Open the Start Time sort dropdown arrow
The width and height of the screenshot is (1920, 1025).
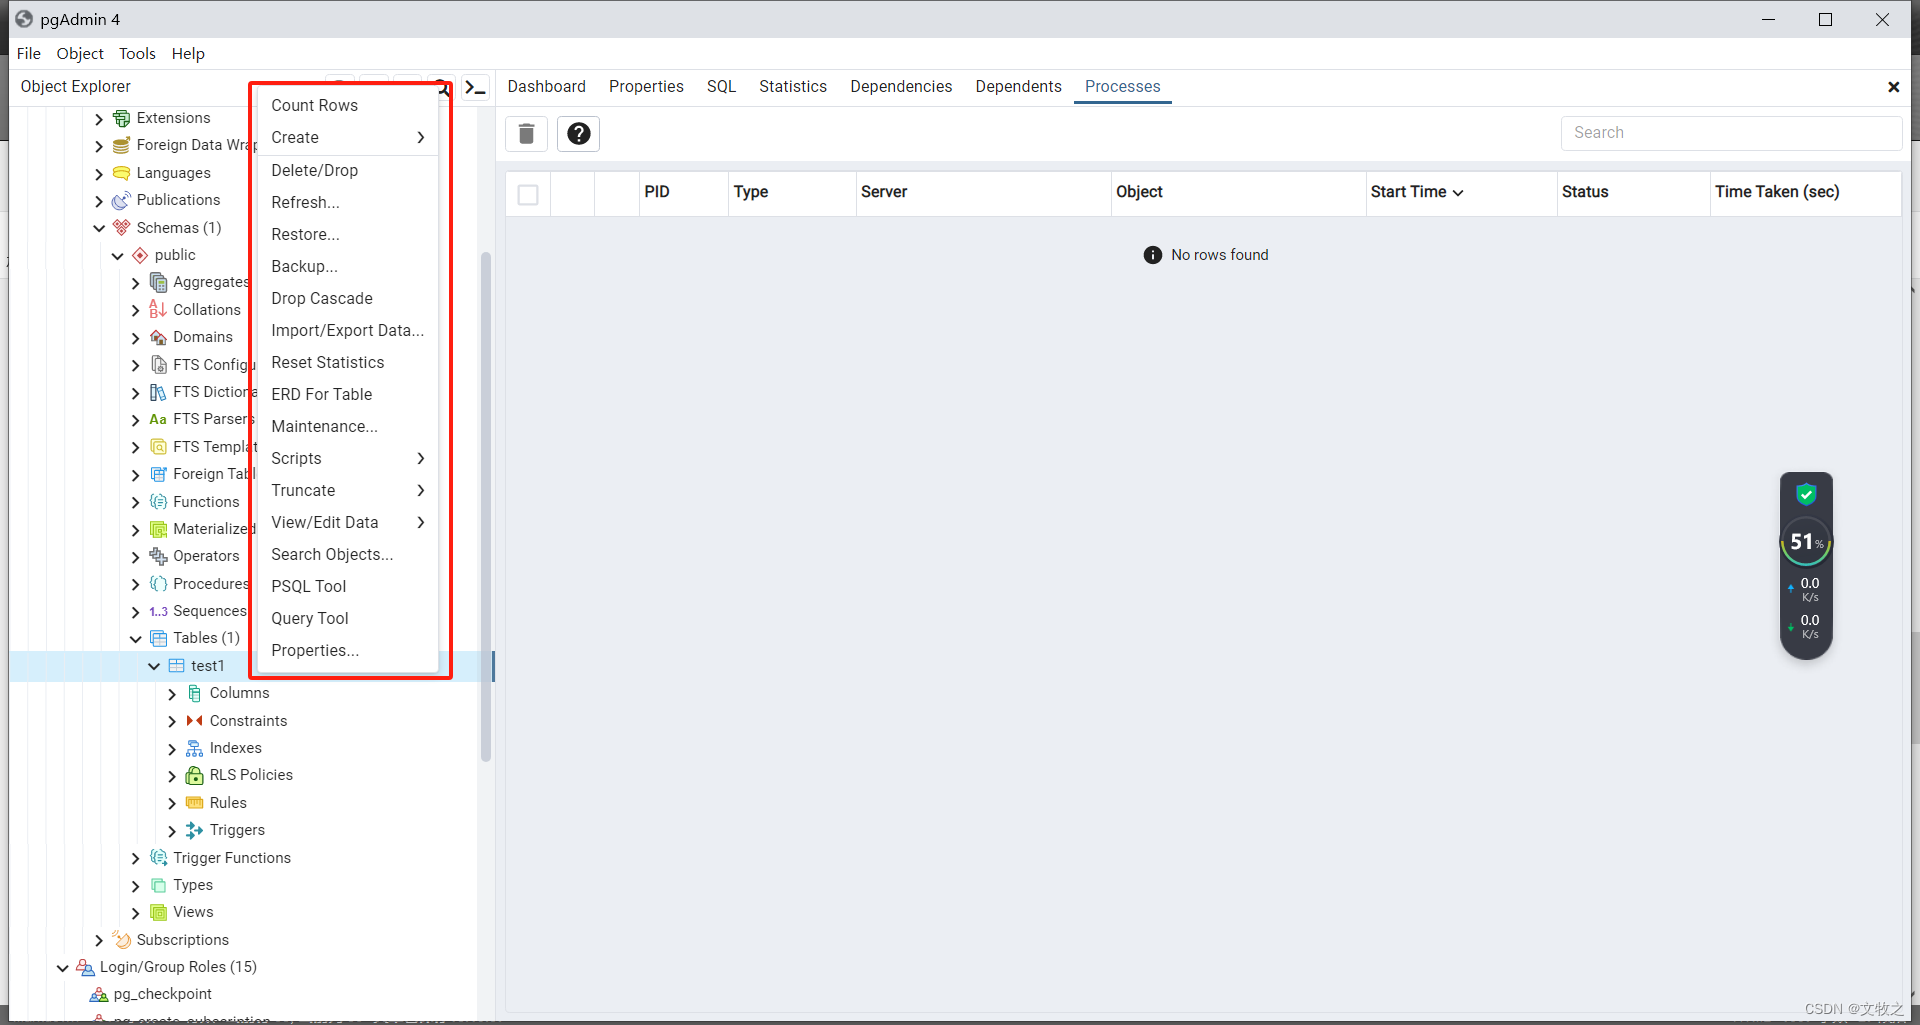point(1459,192)
